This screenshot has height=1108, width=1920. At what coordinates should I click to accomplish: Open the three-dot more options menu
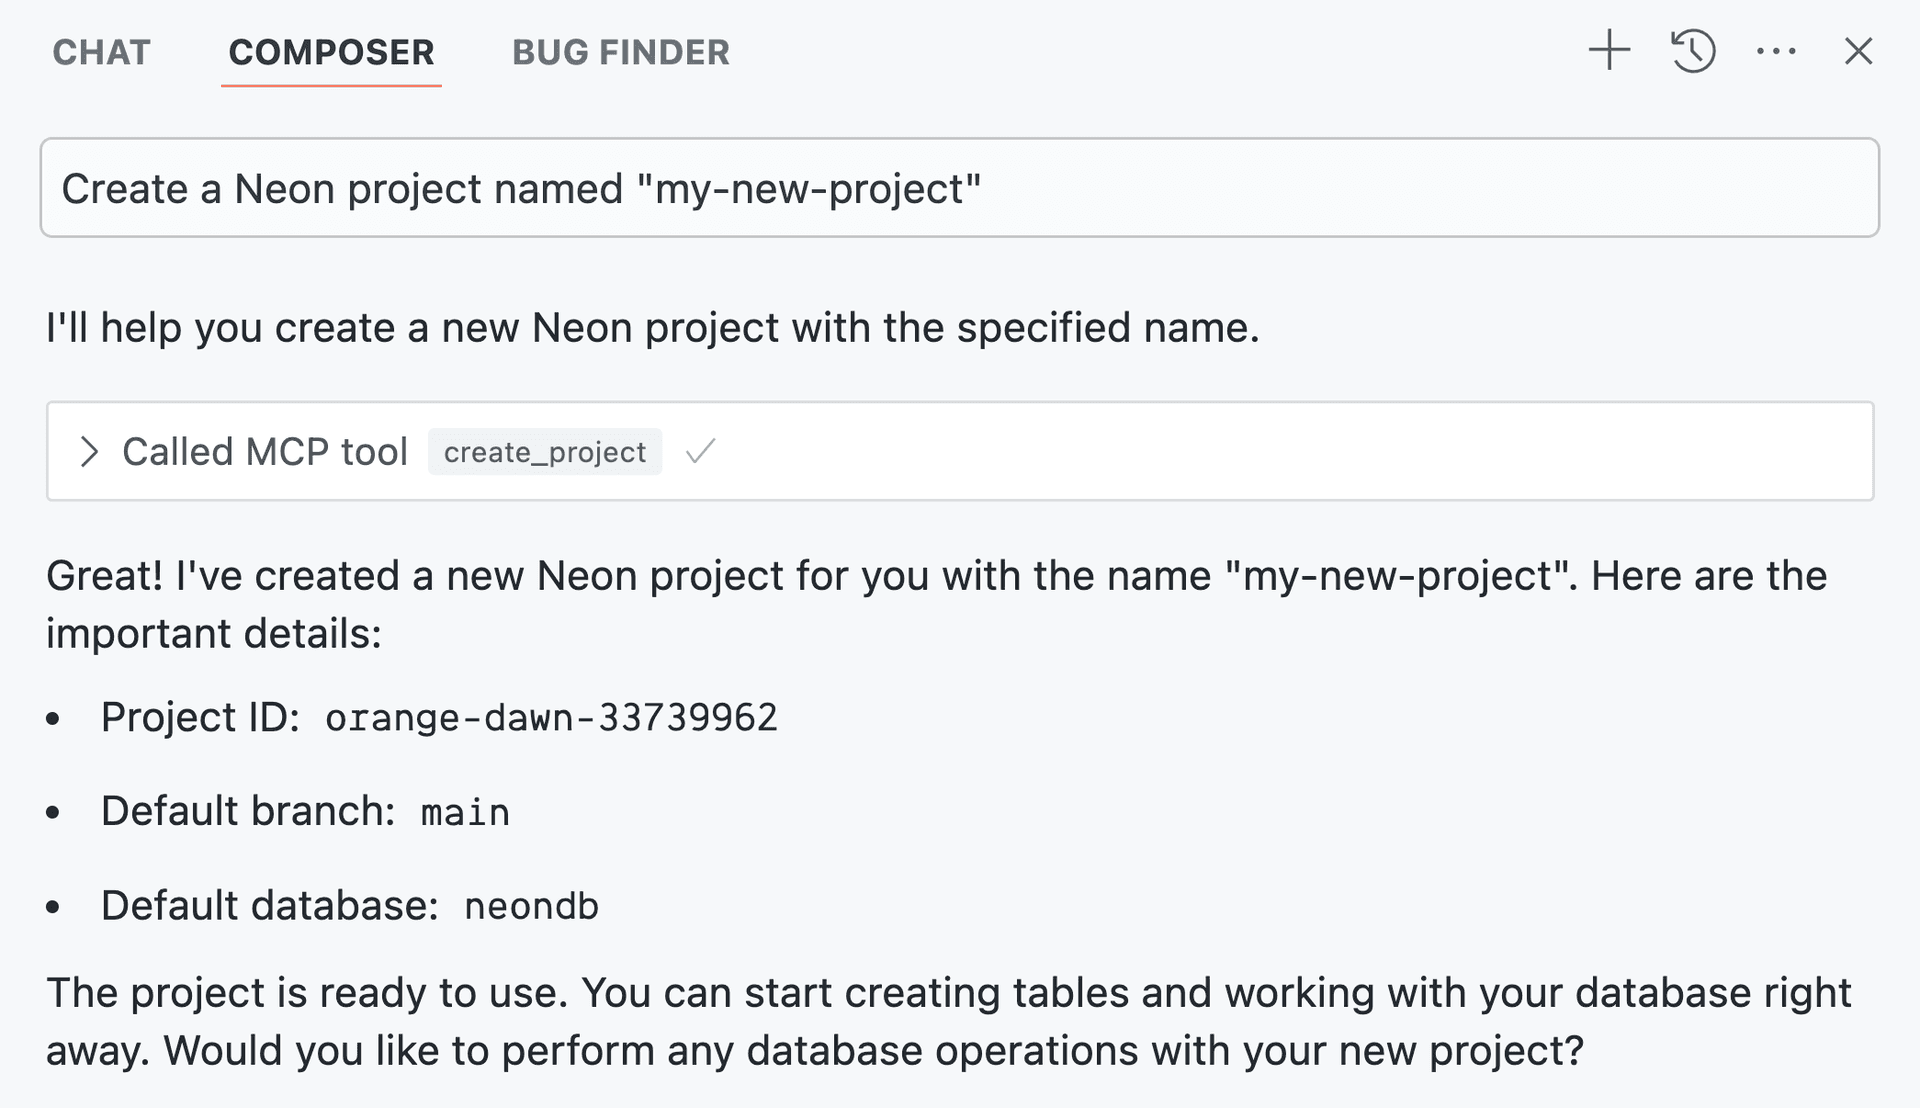pyautogui.click(x=1776, y=51)
